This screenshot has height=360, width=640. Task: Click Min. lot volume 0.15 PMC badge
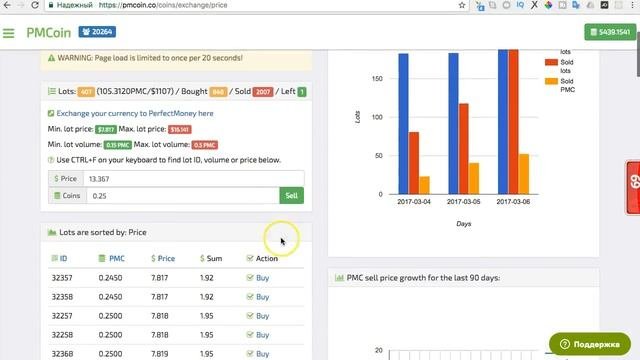118,145
